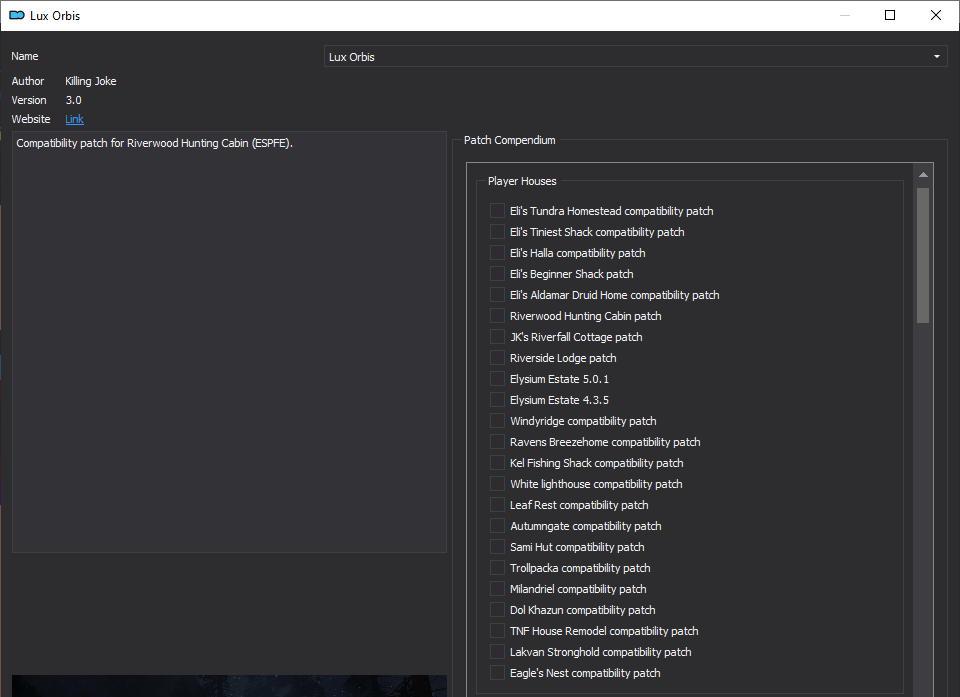
Task: Open the Website Link hyperlink
Action: pyautogui.click(x=74, y=119)
